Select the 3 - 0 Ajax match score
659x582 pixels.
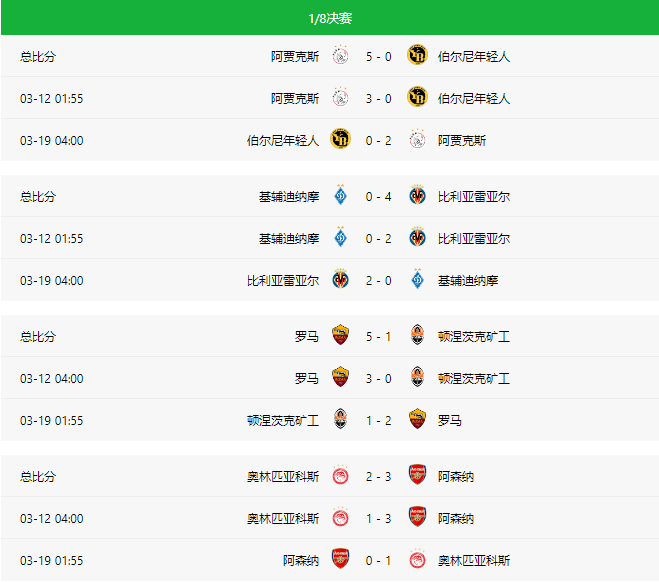click(x=378, y=98)
